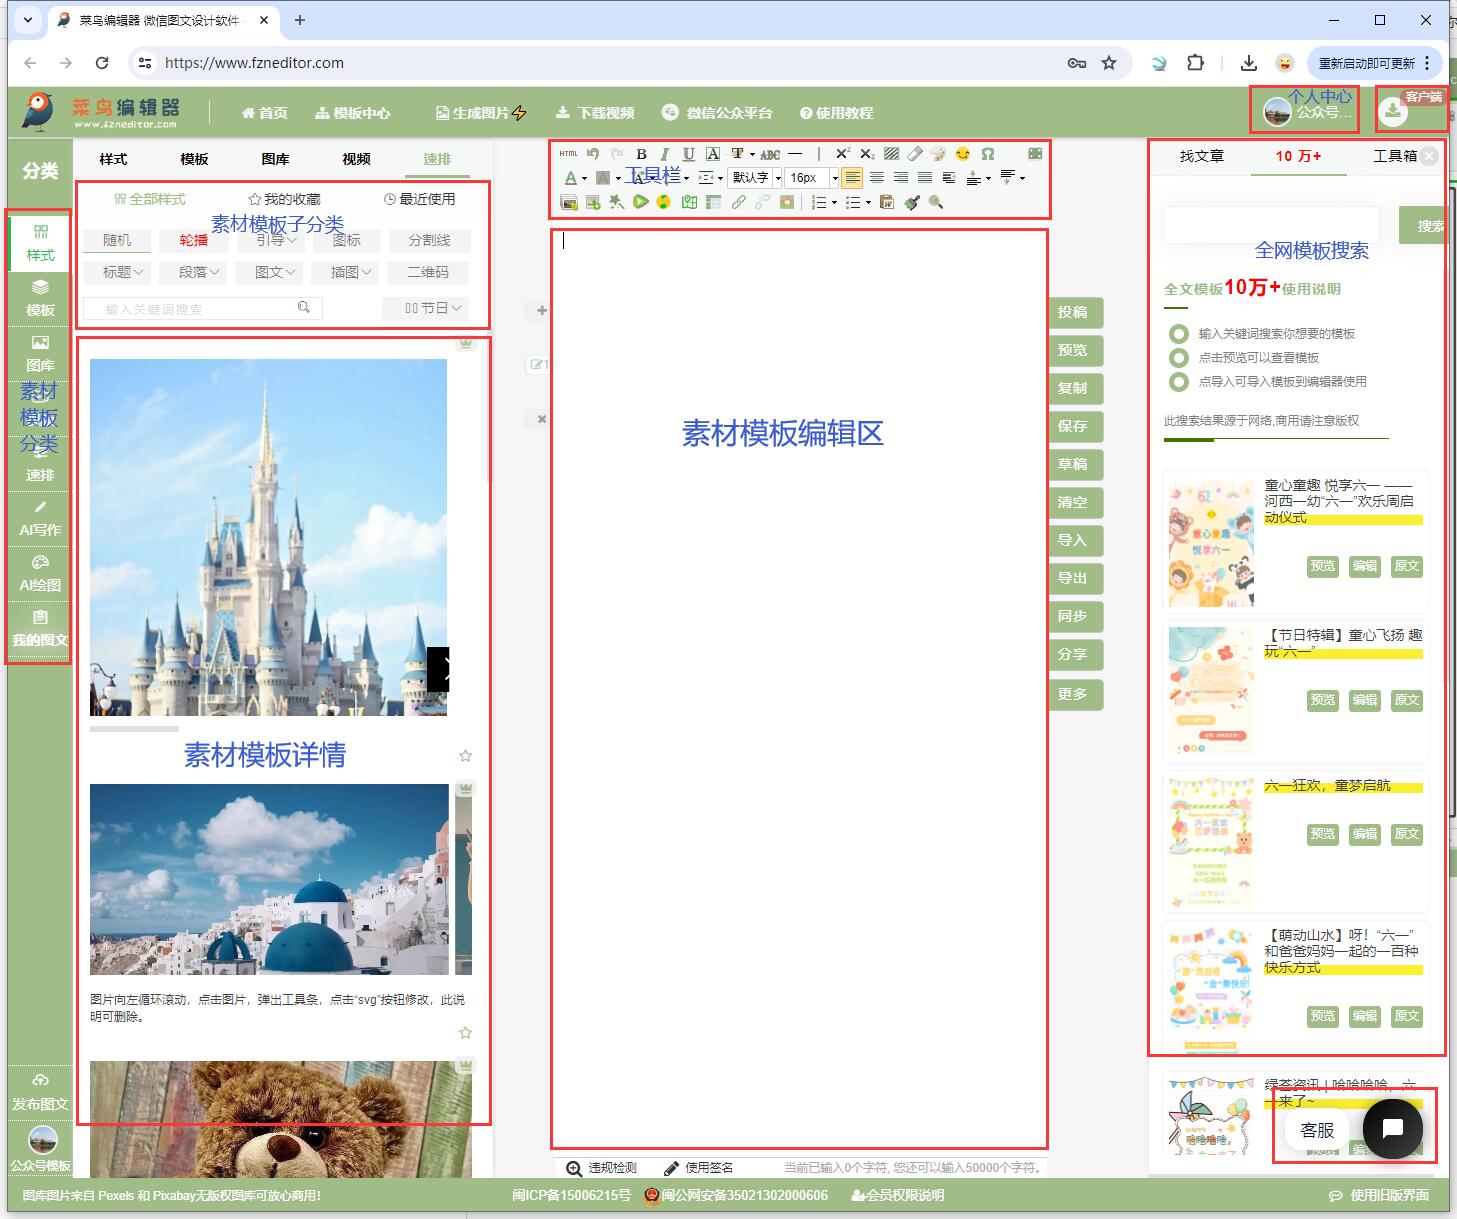The image size is (1457, 1219).
Task: Open AI绘图 in the left sidebar
Action: pos(40,573)
